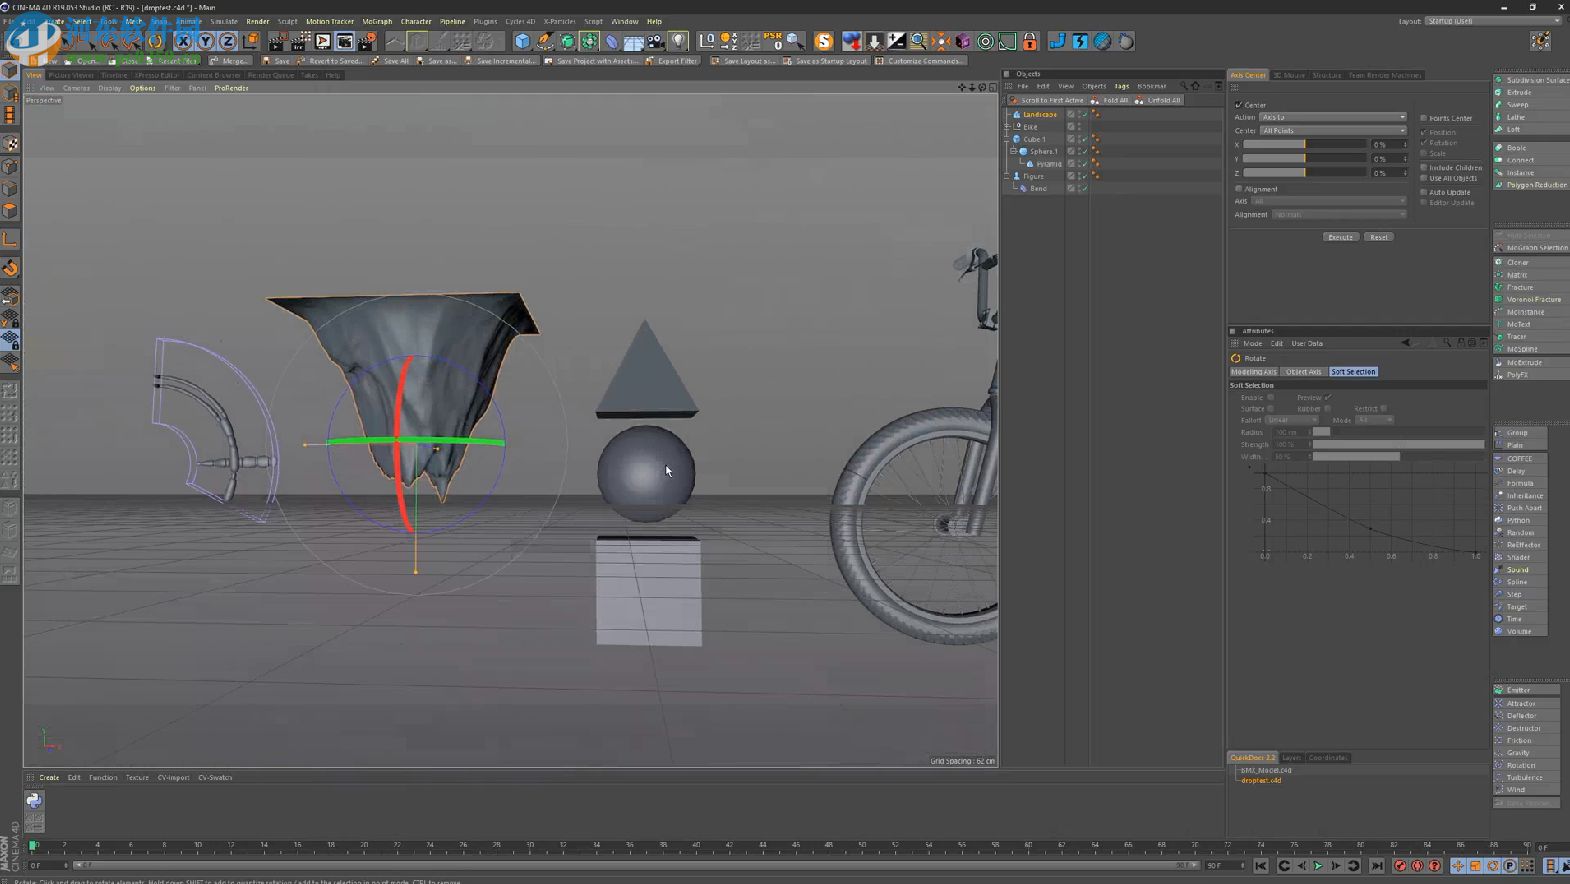Screen dimensions: 1570x884
Task: Click the Cube primitive icon in toolbar
Action: 522,41
